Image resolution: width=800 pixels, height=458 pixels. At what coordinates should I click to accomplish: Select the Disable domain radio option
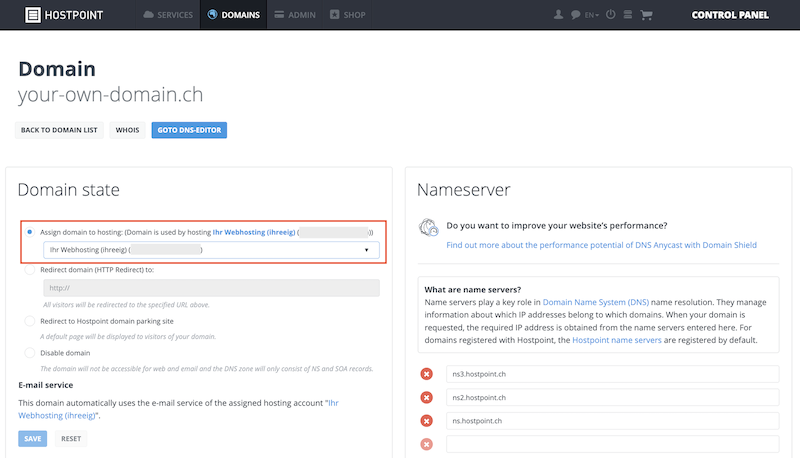pos(30,352)
